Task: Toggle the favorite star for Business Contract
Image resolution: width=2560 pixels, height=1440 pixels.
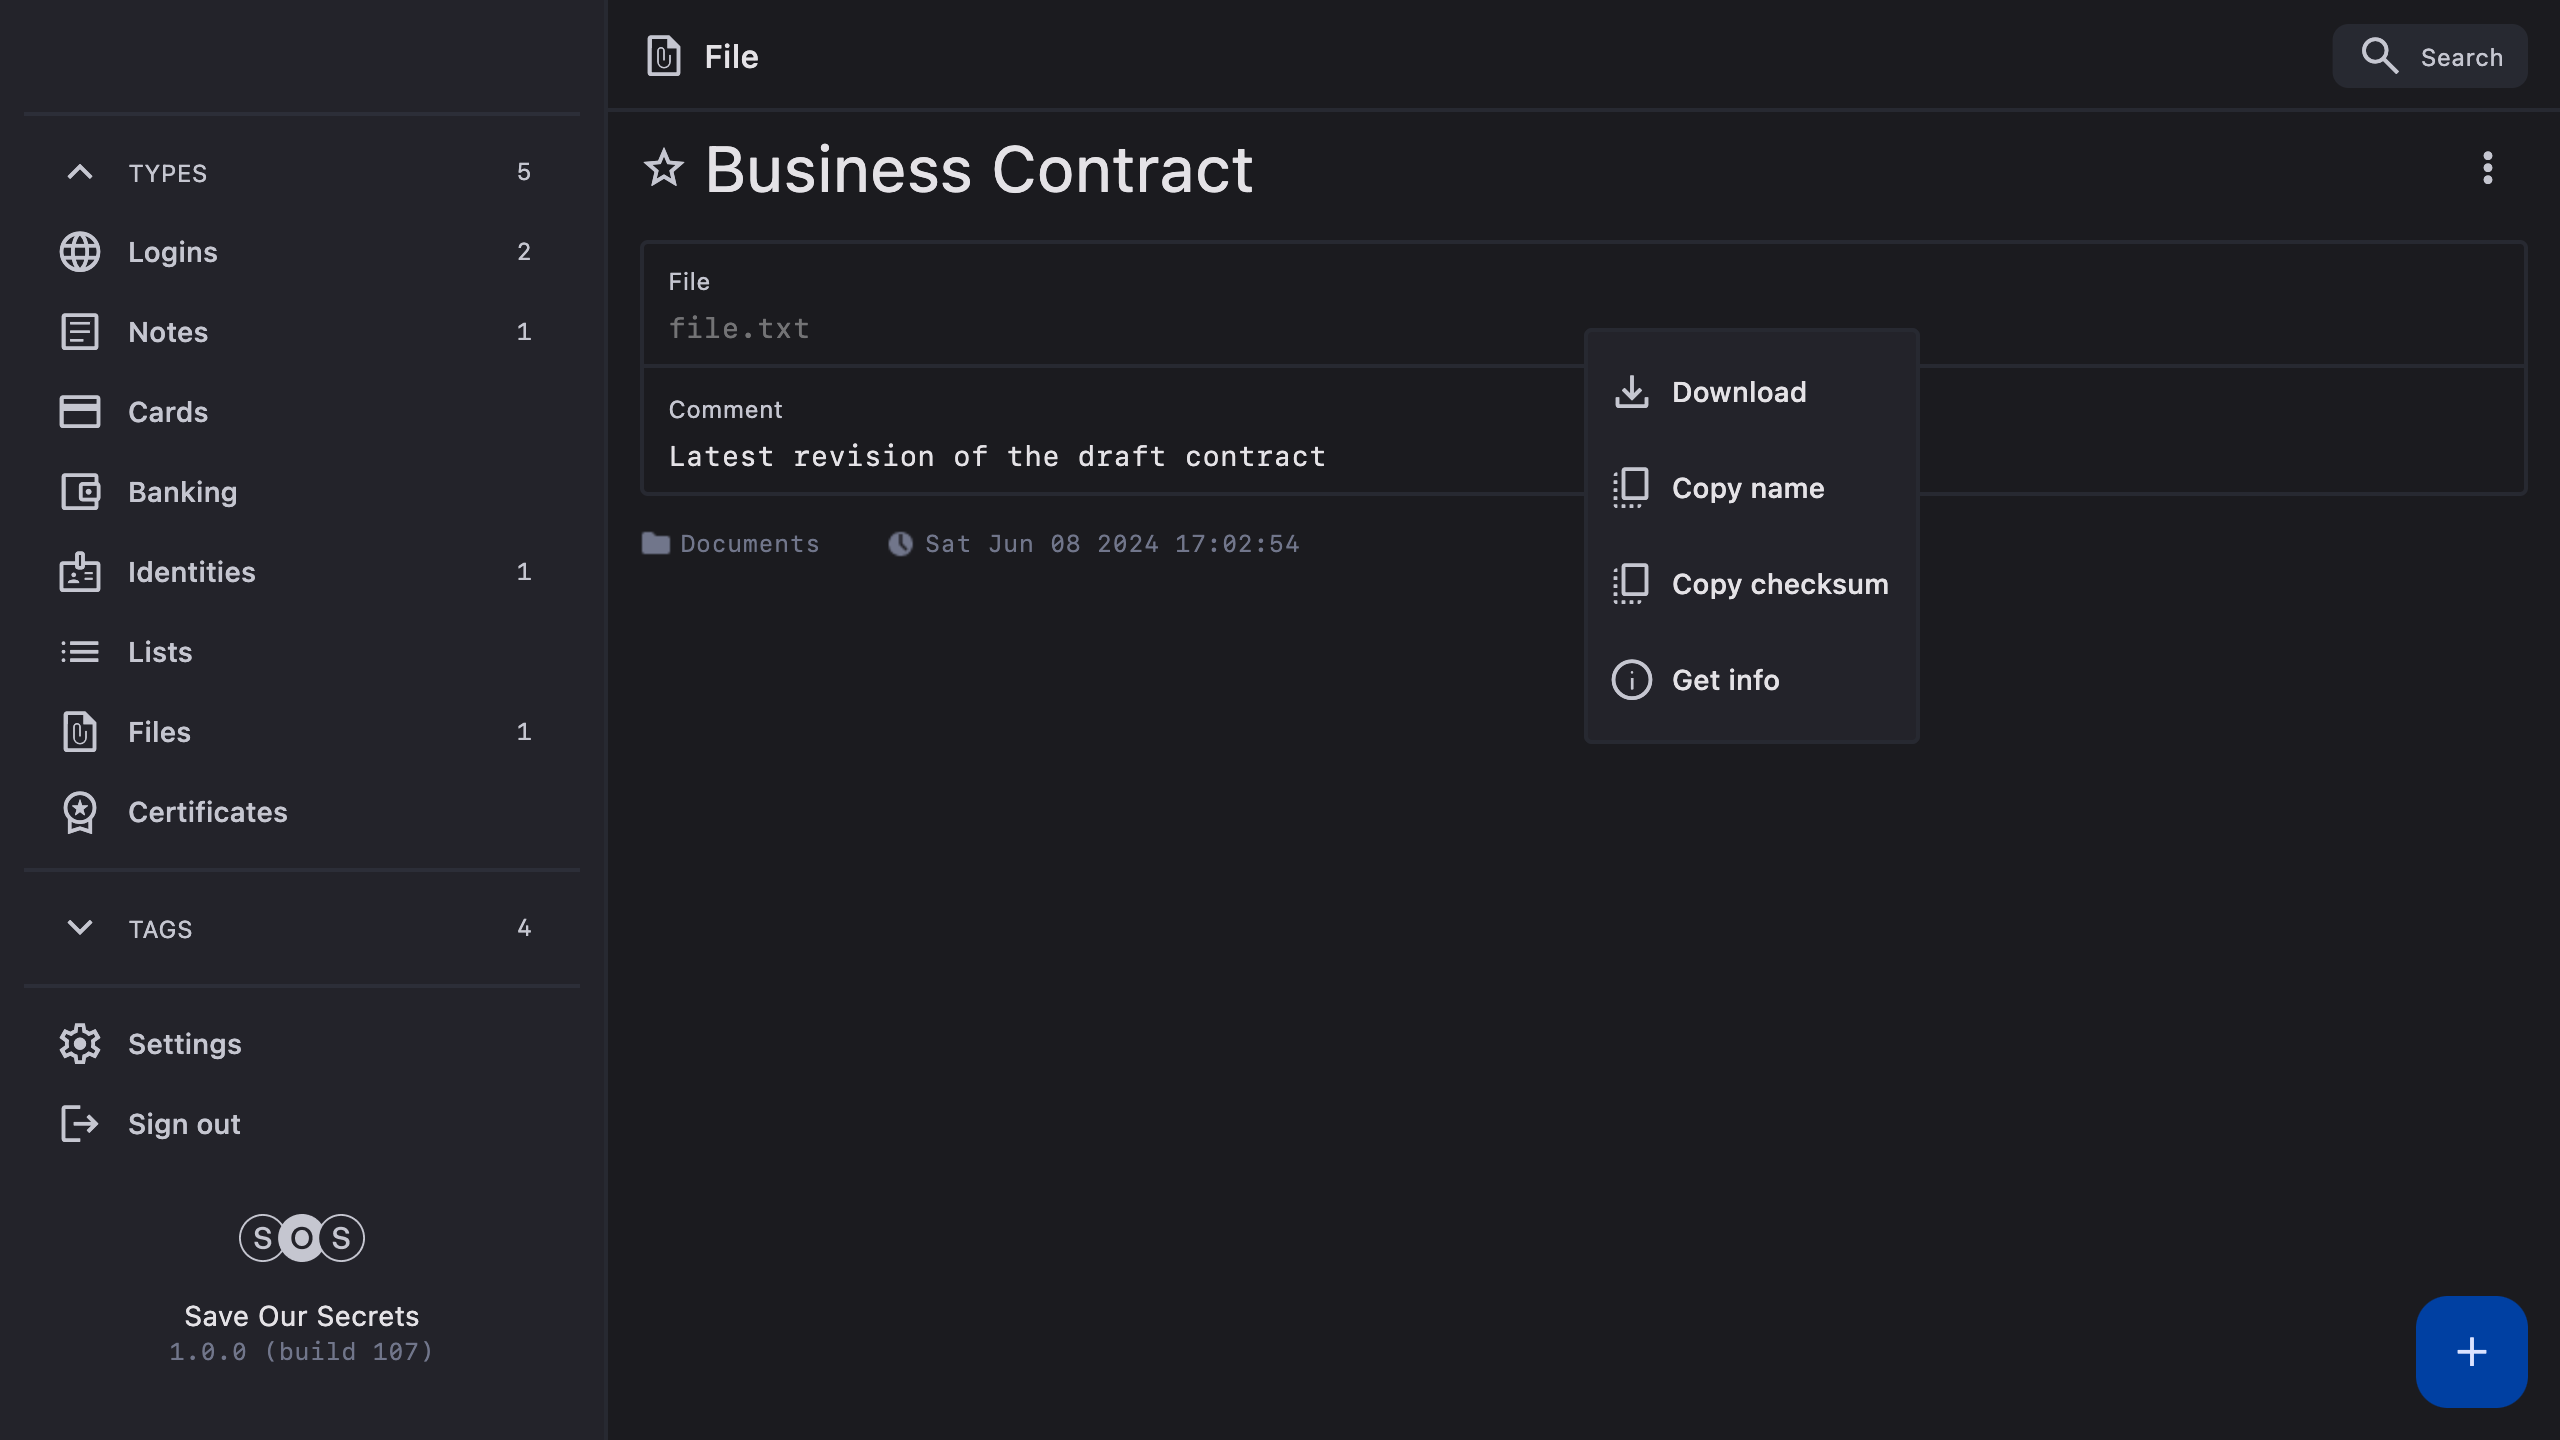Action: coord(664,168)
